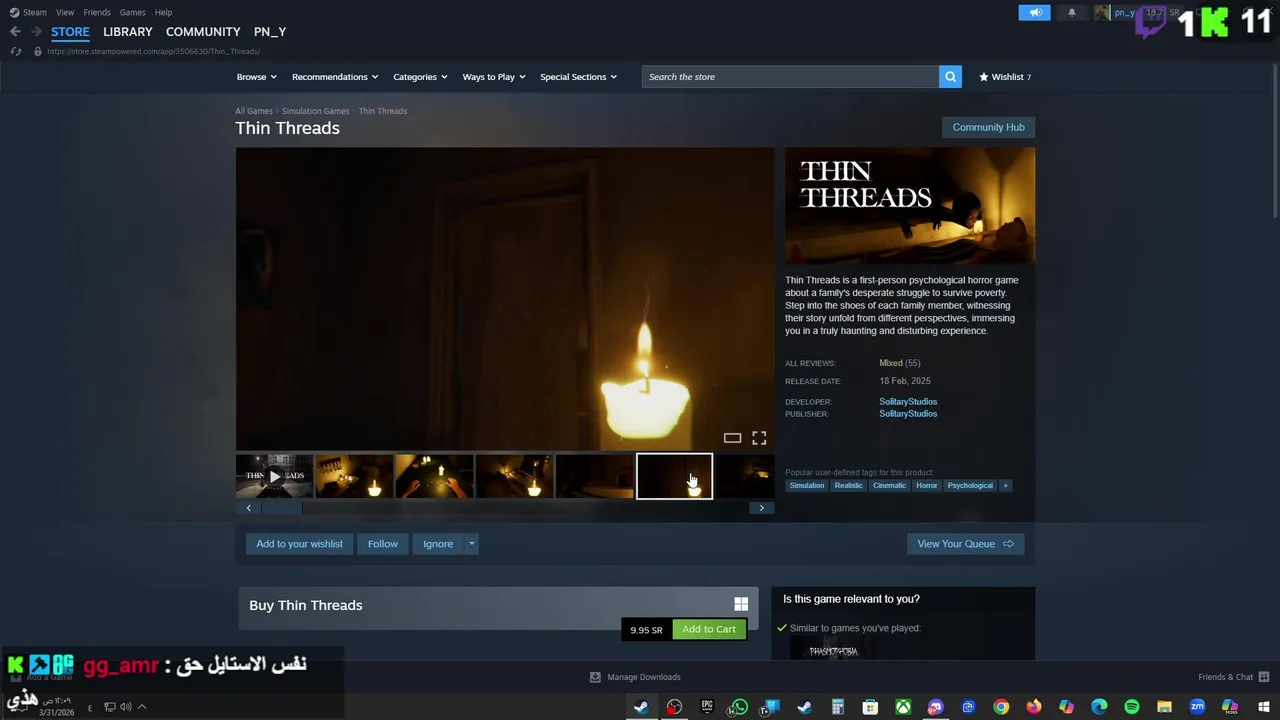Open the Help menu
Image resolution: width=1280 pixels, height=720 pixels.
pos(163,12)
